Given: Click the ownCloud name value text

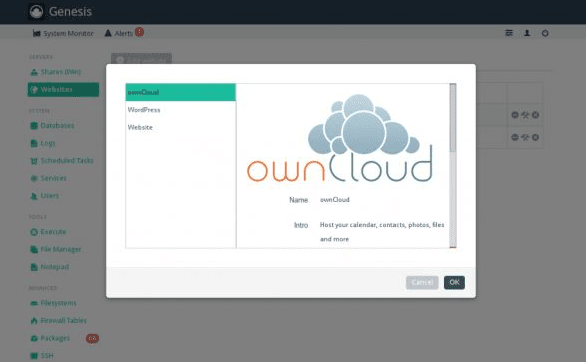Looking at the screenshot, I should [334, 200].
